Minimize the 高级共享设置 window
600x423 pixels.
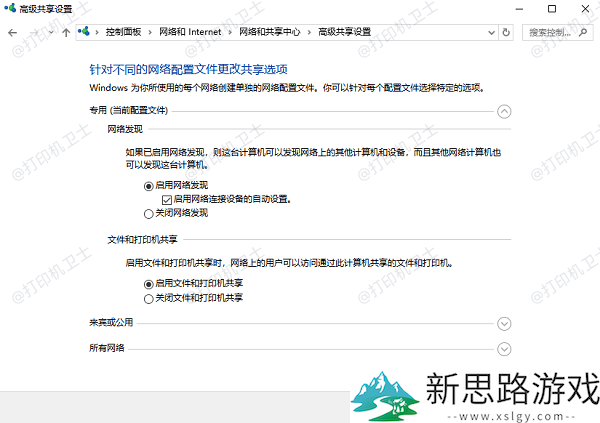[519, 9]
